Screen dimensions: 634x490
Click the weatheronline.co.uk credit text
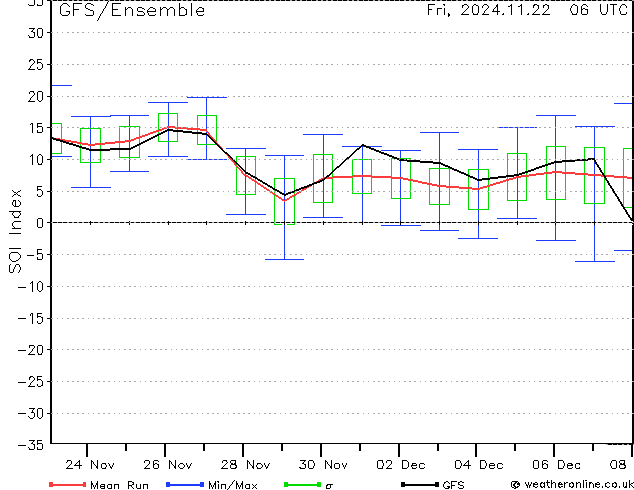(579, 484)
